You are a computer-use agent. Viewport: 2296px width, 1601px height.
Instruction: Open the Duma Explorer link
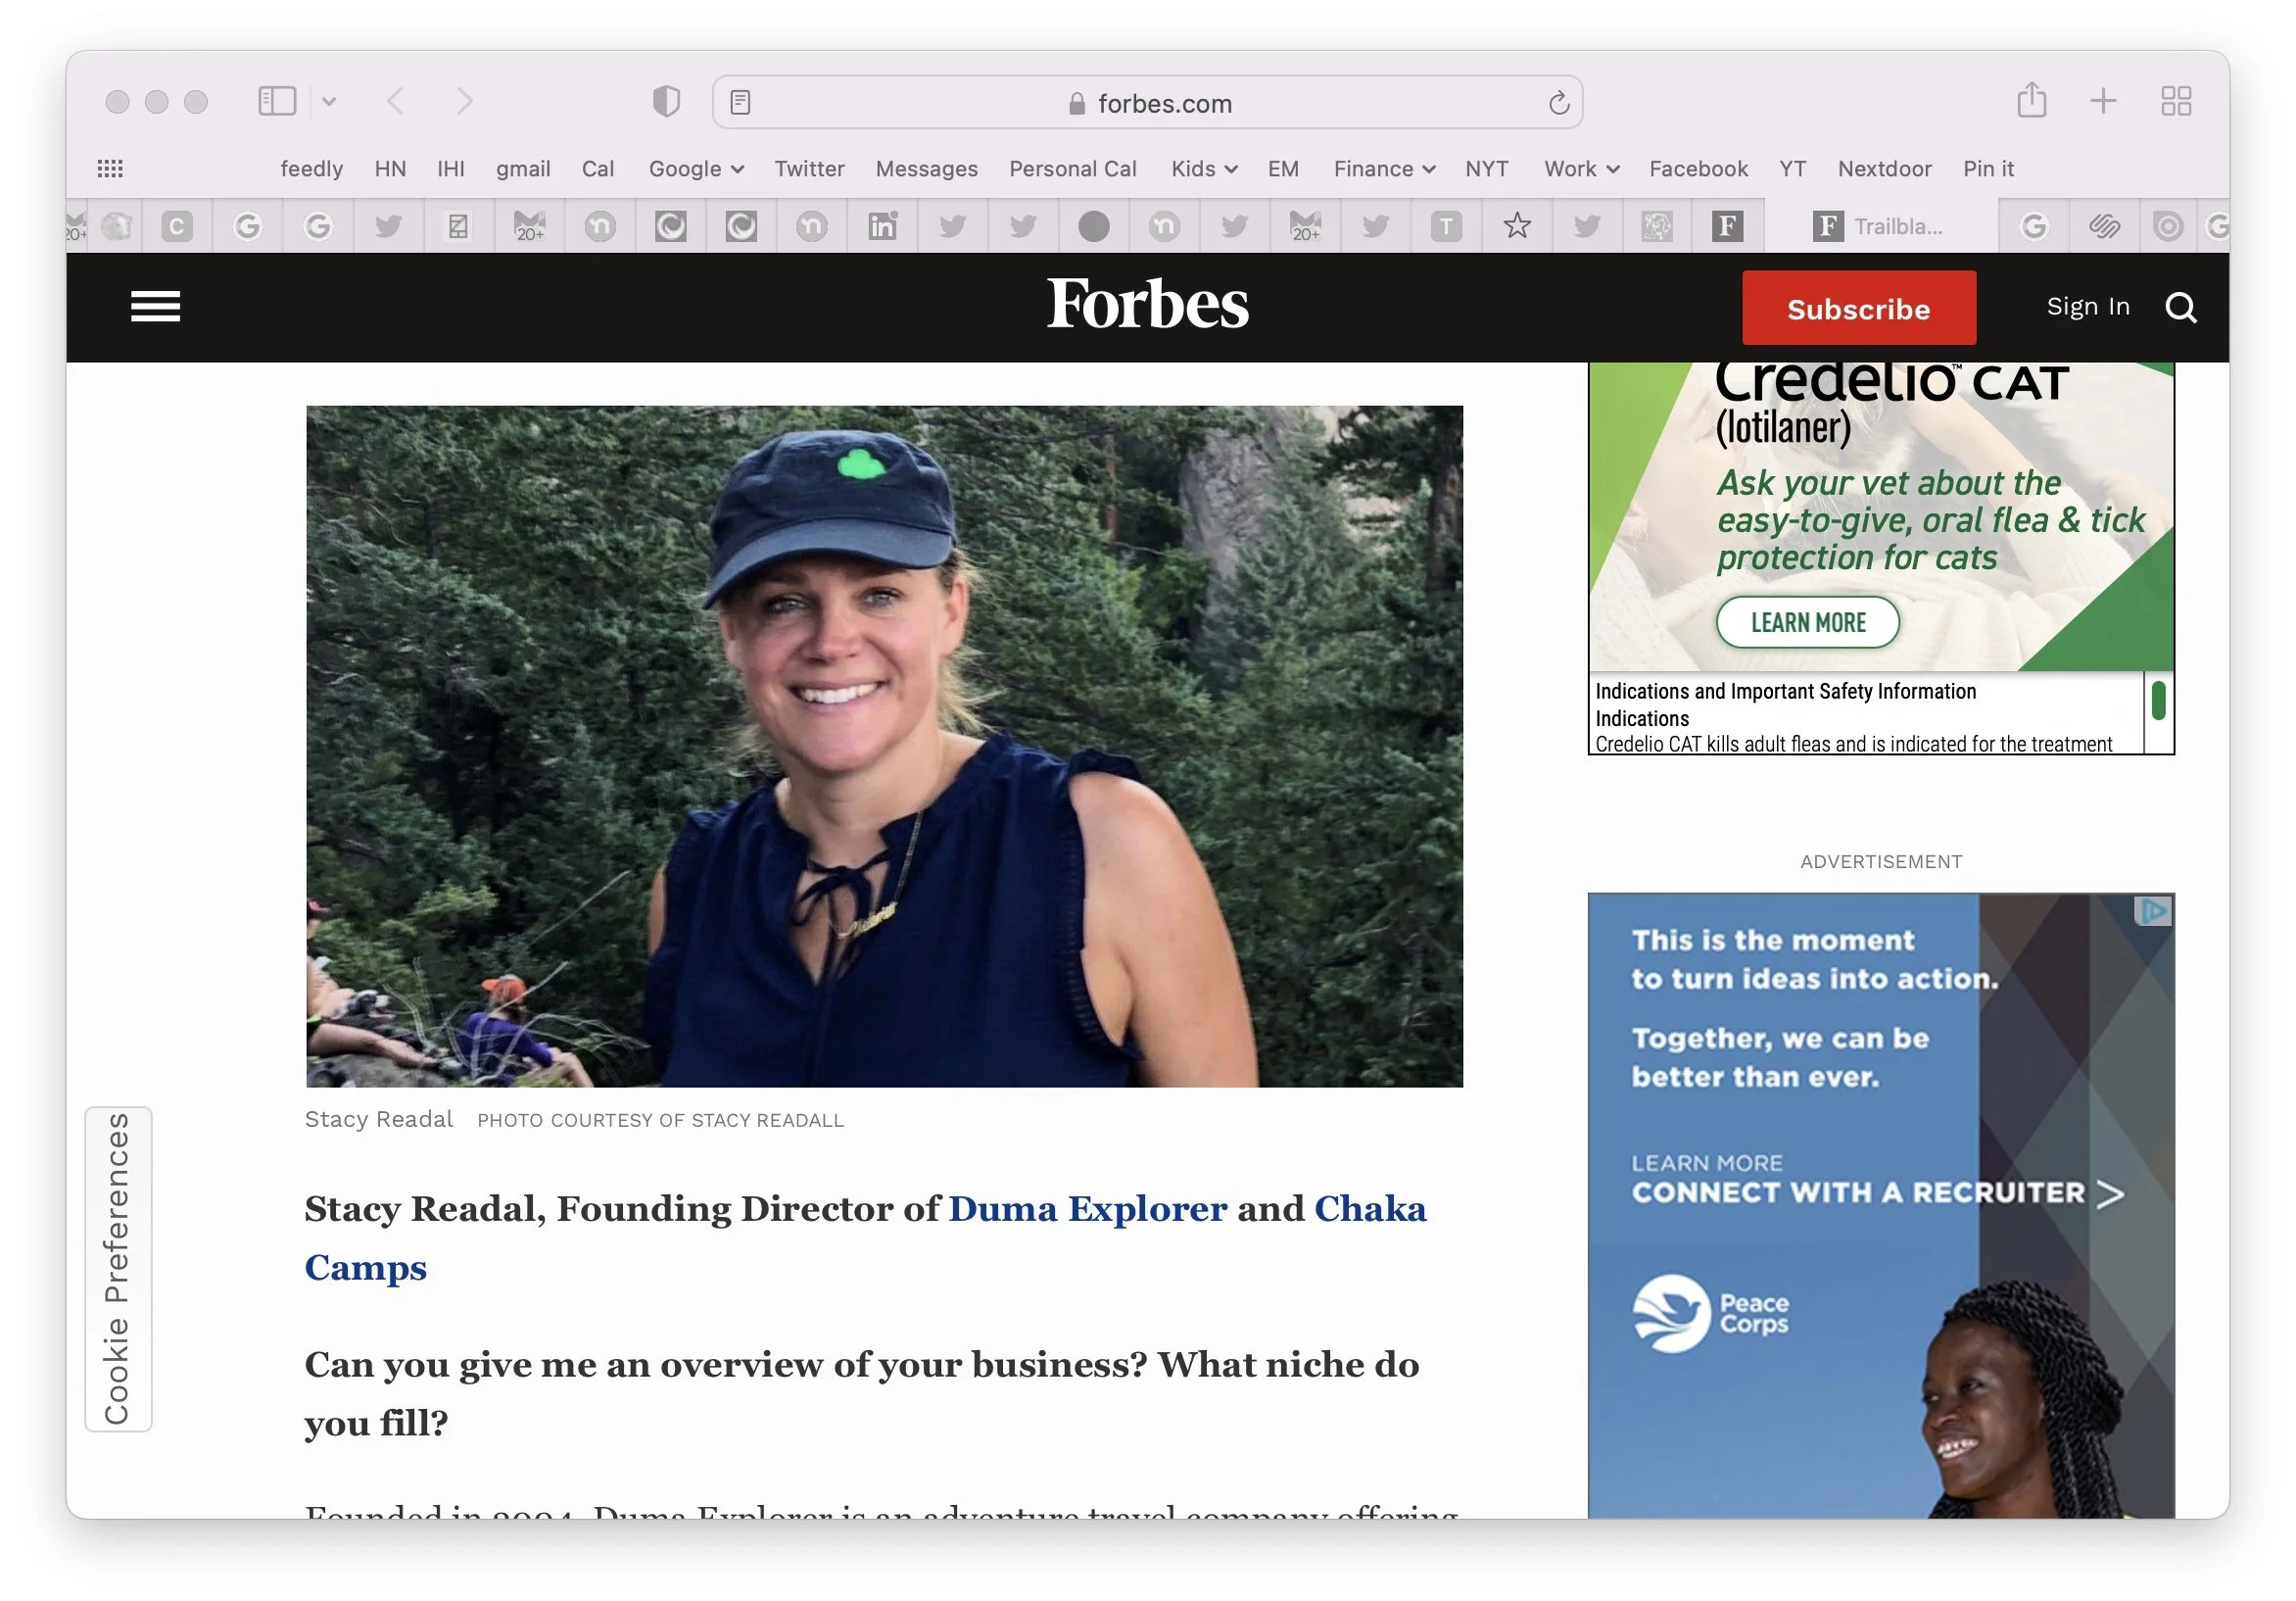click(x=1087, y=1209)
